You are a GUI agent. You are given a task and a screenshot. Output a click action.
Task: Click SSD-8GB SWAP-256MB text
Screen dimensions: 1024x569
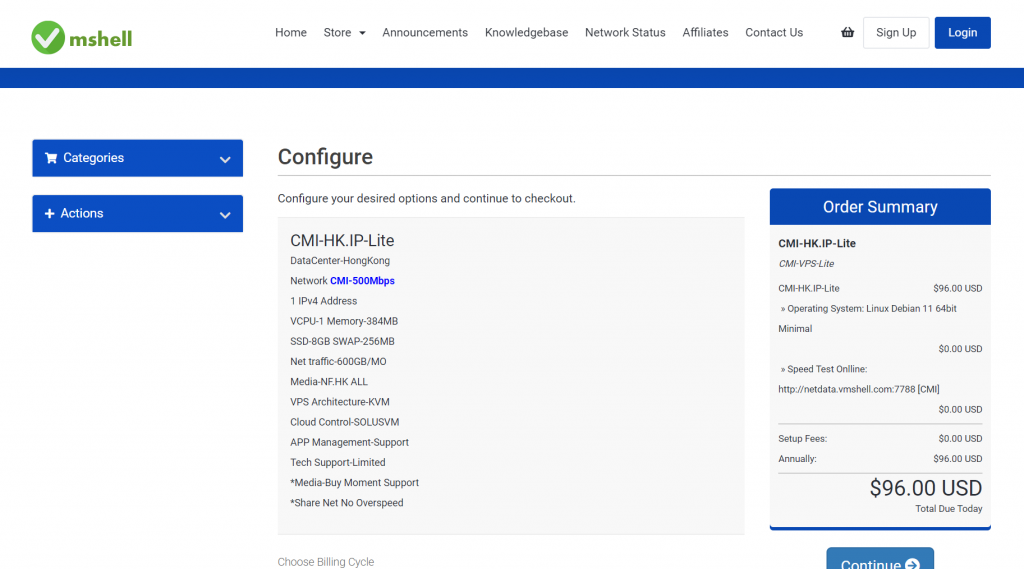click(x=342, y=342)
